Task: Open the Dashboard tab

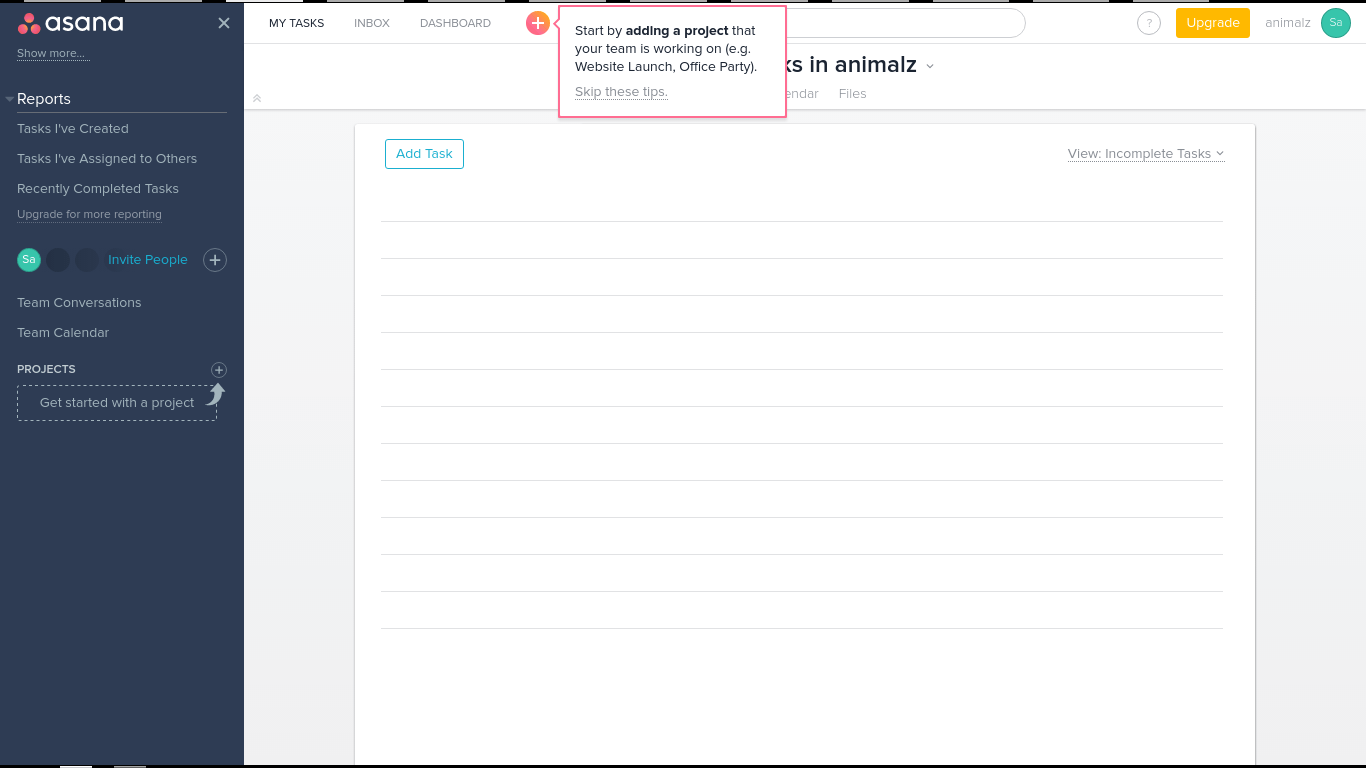Action: (x=455, y=23)
